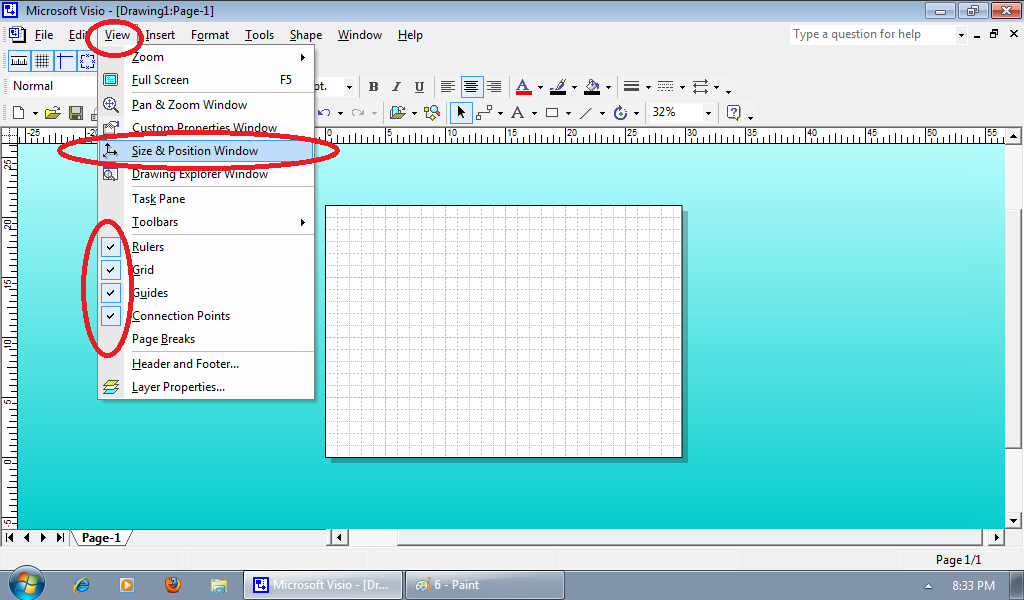Click the Fill Color bucket swatch
The height and width of the screenshot is (600, 1024).
[592, 87]
